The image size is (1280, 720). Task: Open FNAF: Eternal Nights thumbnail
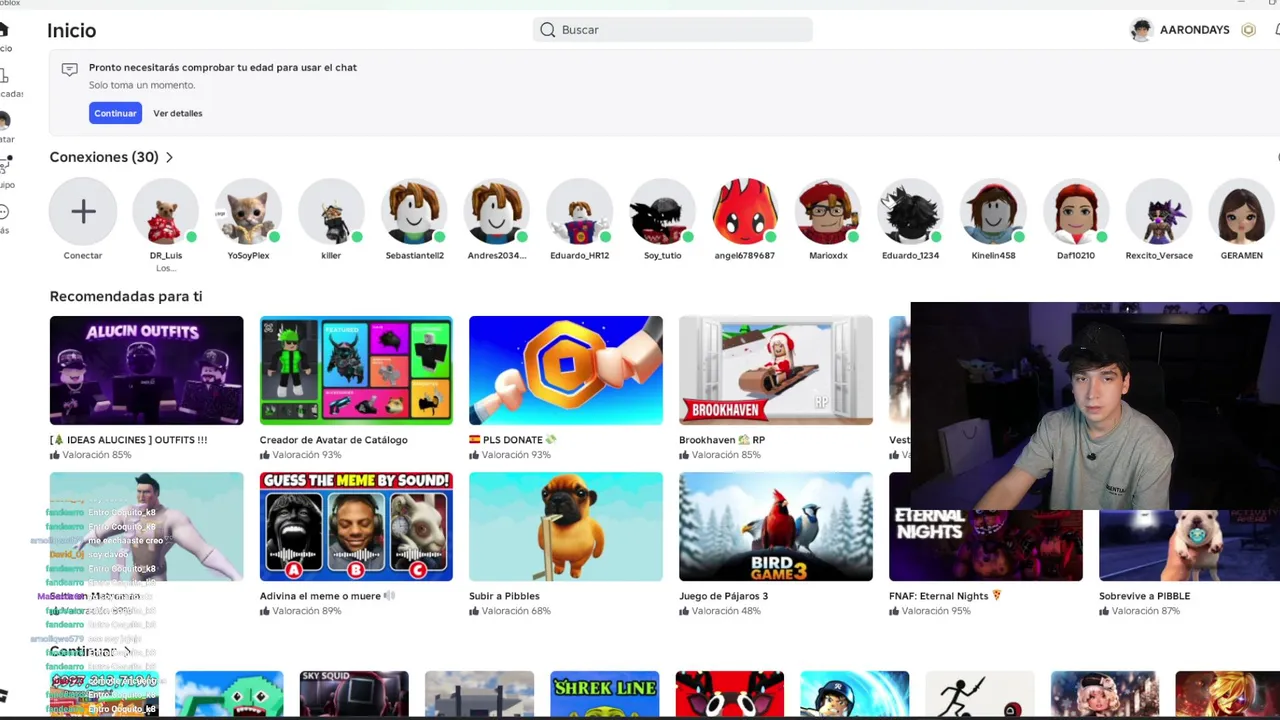[x=986, y=540]
